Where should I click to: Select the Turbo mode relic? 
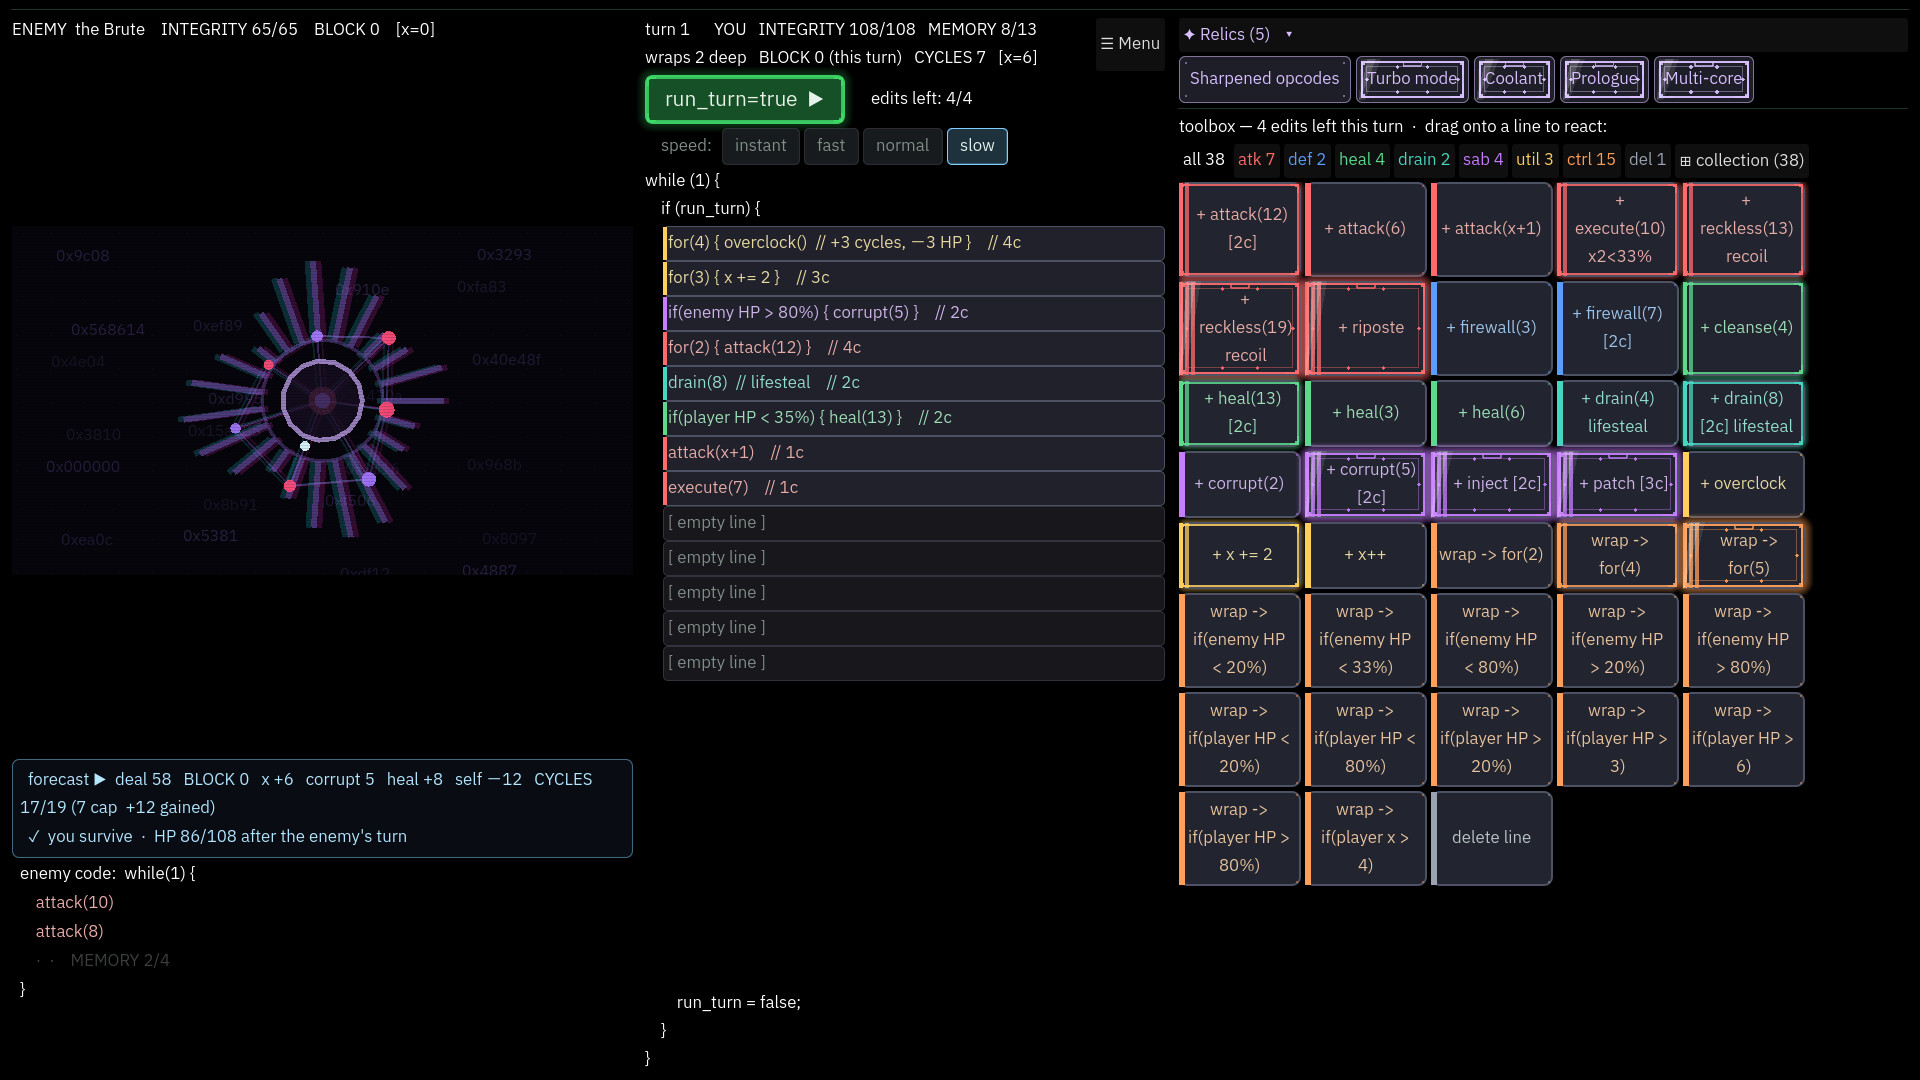pos(1412,79)
